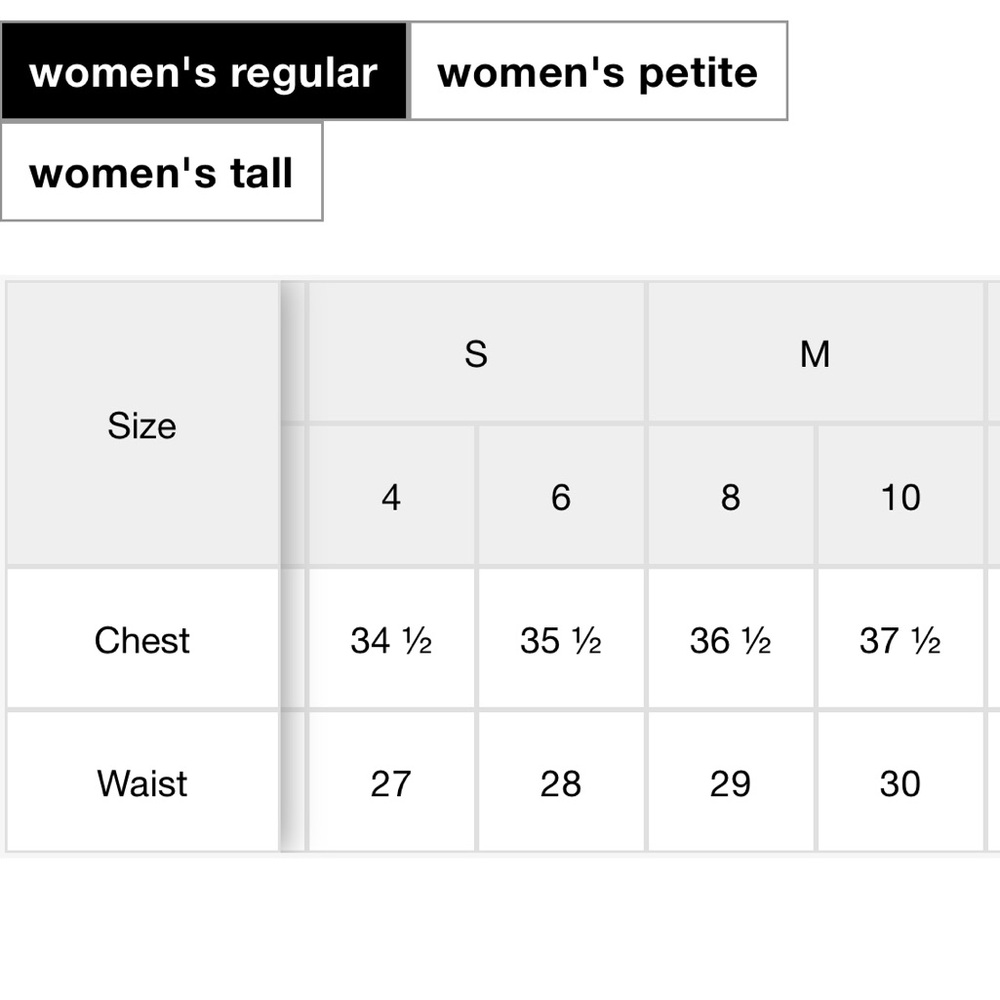The image size is (1000, 1000).
Task: Select waist measurement 30
Action: pyautogui.click(x=900, y=782)
